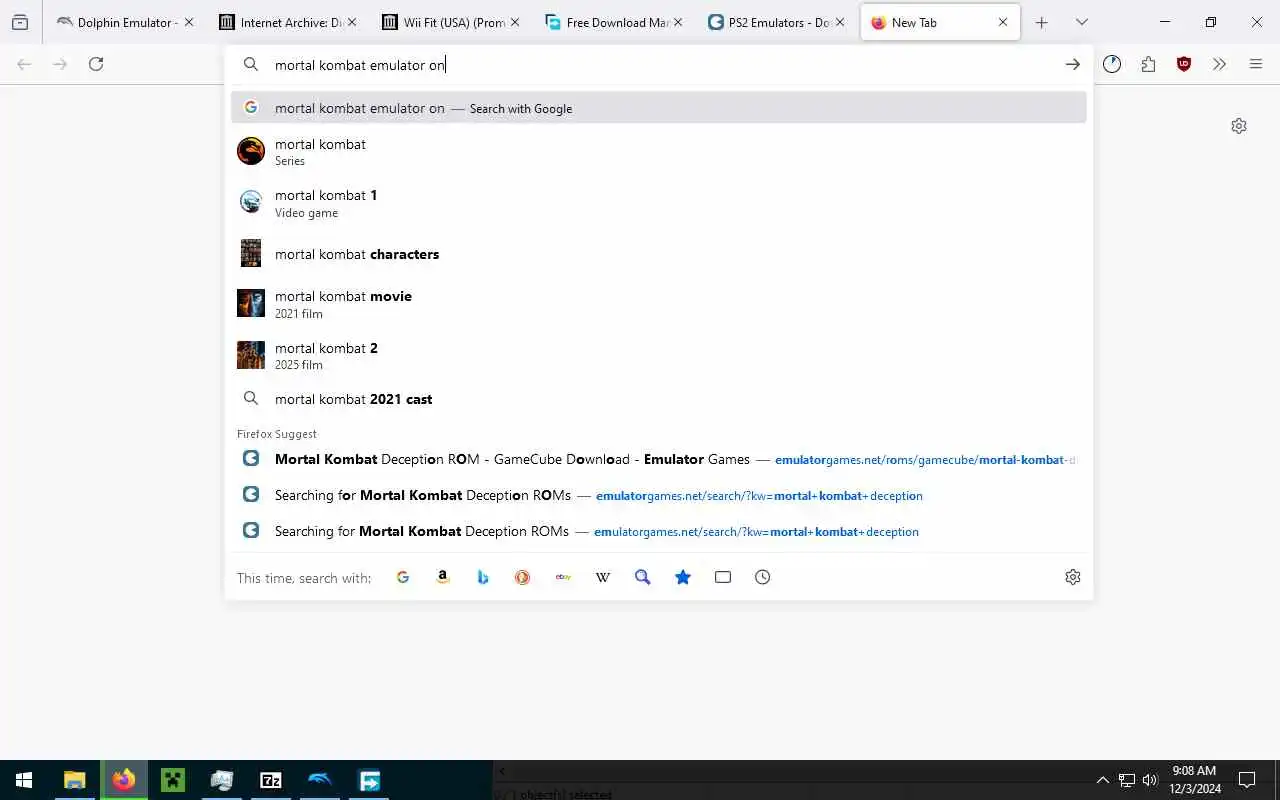
Task: Open the clock showing 9:08 AM
Action: coord(1194,780)
